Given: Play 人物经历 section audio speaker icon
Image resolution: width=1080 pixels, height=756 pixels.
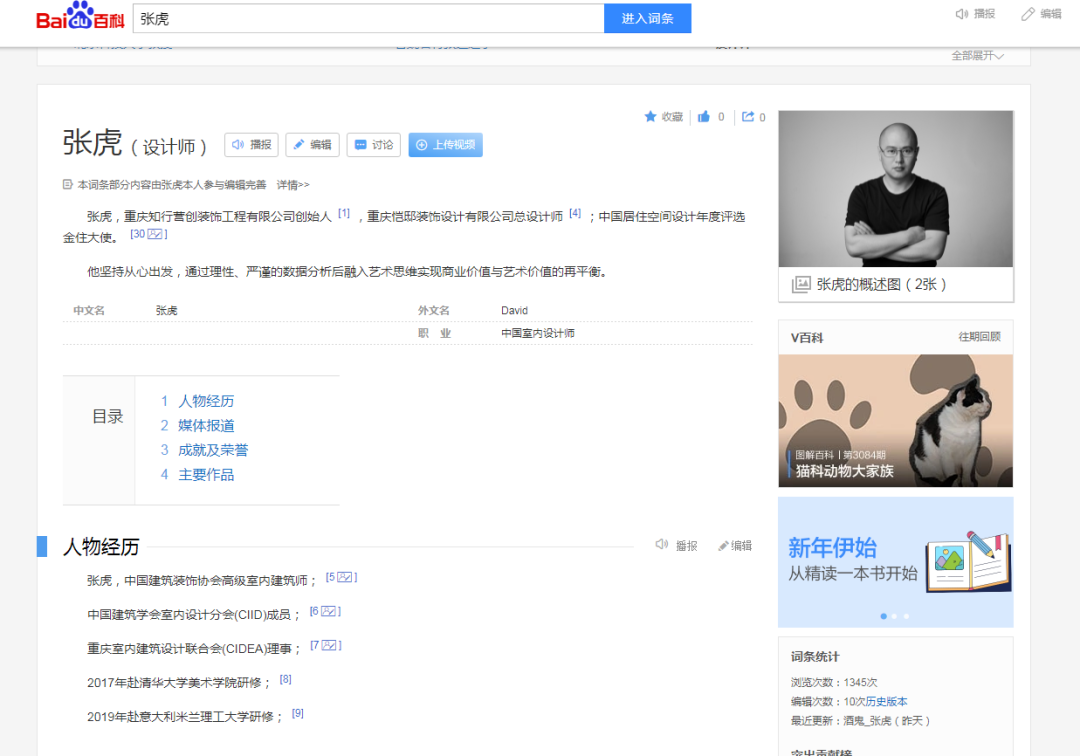Looking at the screenshot, I should [x=662, y=545].
